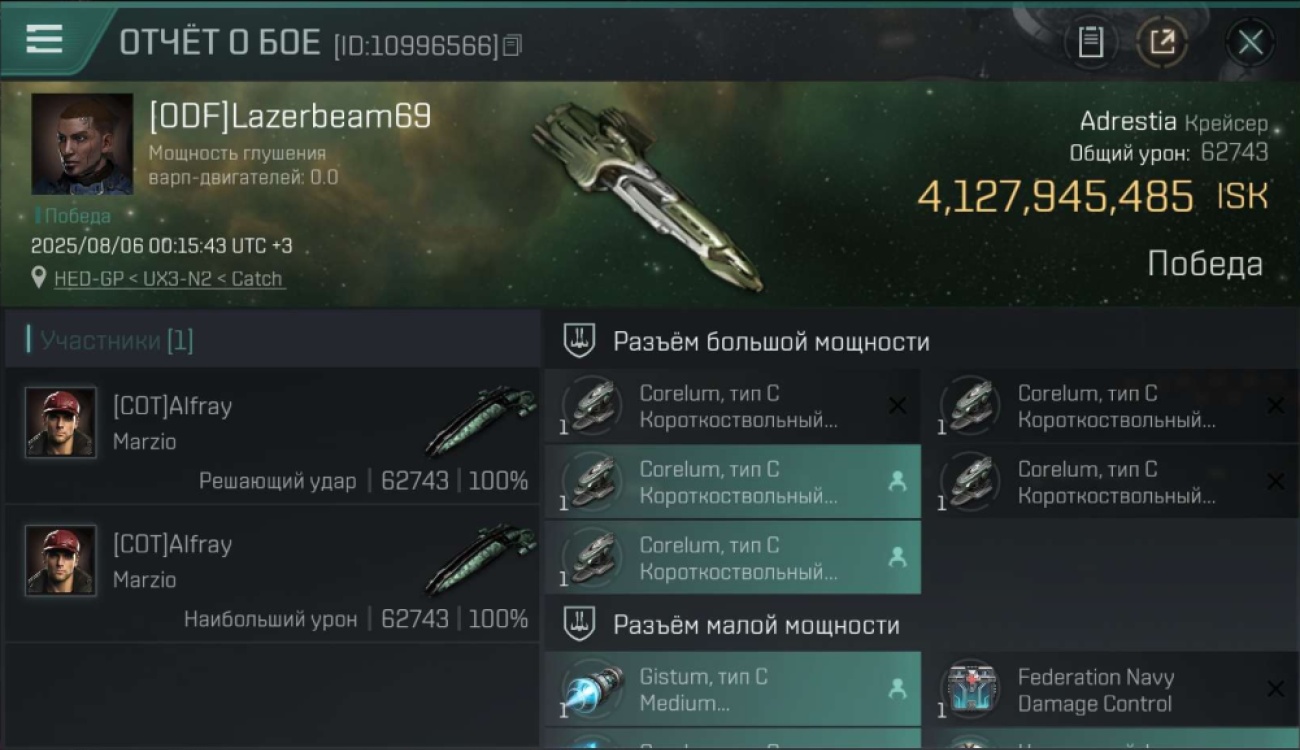Open Lazerbeam69 pilot portrait
The height and width of the screenshot is (750, 1300).
(x=82, y=144)
